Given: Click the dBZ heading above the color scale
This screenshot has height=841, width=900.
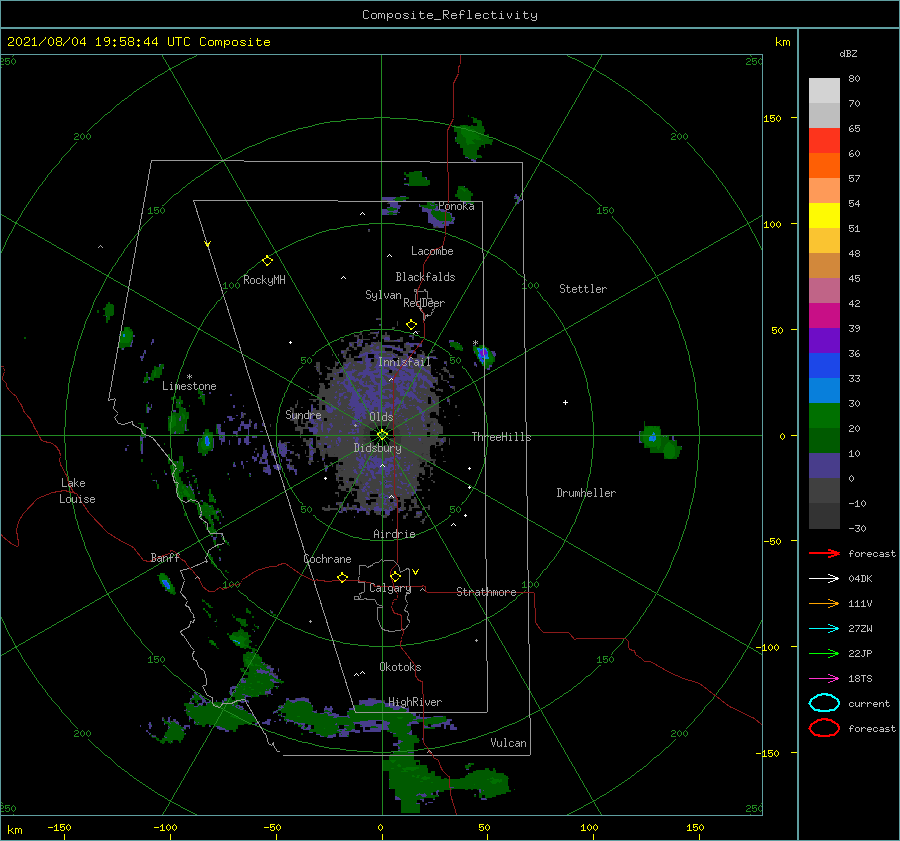Looking at the screenshot, I should point(848,53).
